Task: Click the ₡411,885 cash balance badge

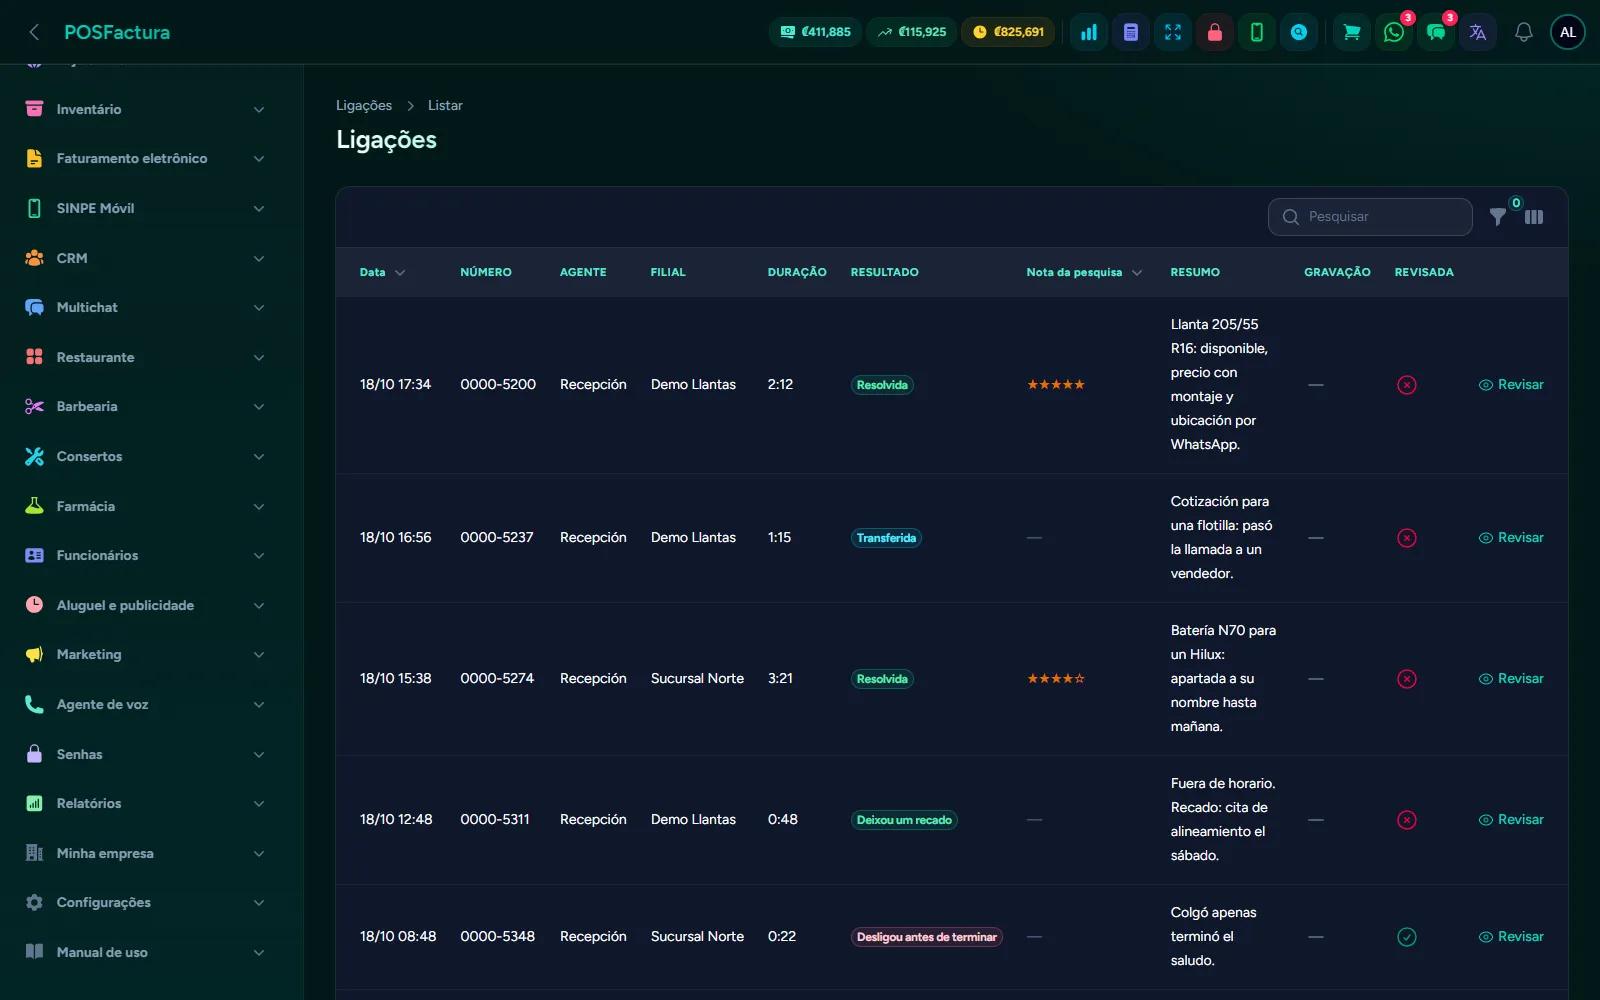Action: (816, 32)
